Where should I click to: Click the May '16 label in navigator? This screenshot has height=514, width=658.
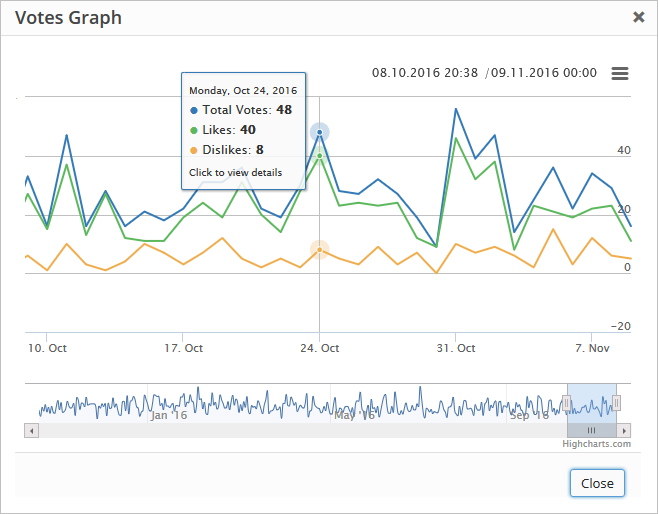pos(355,415)
